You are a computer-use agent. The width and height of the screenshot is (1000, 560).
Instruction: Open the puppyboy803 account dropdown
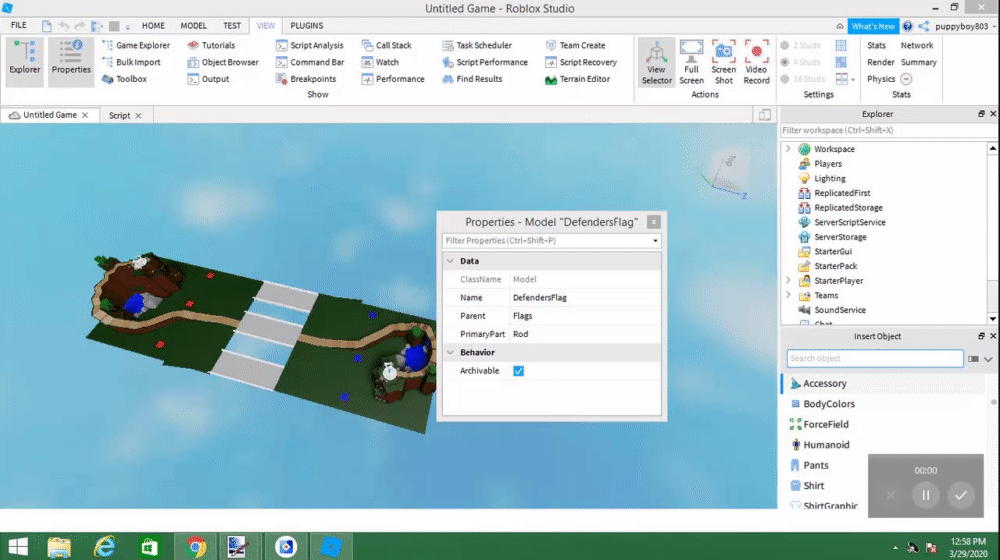pyautogui.click(x=964, y=26)
